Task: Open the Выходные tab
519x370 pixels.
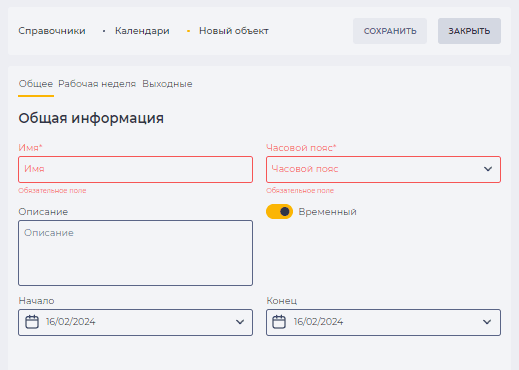Action: [x=167, y=84]
